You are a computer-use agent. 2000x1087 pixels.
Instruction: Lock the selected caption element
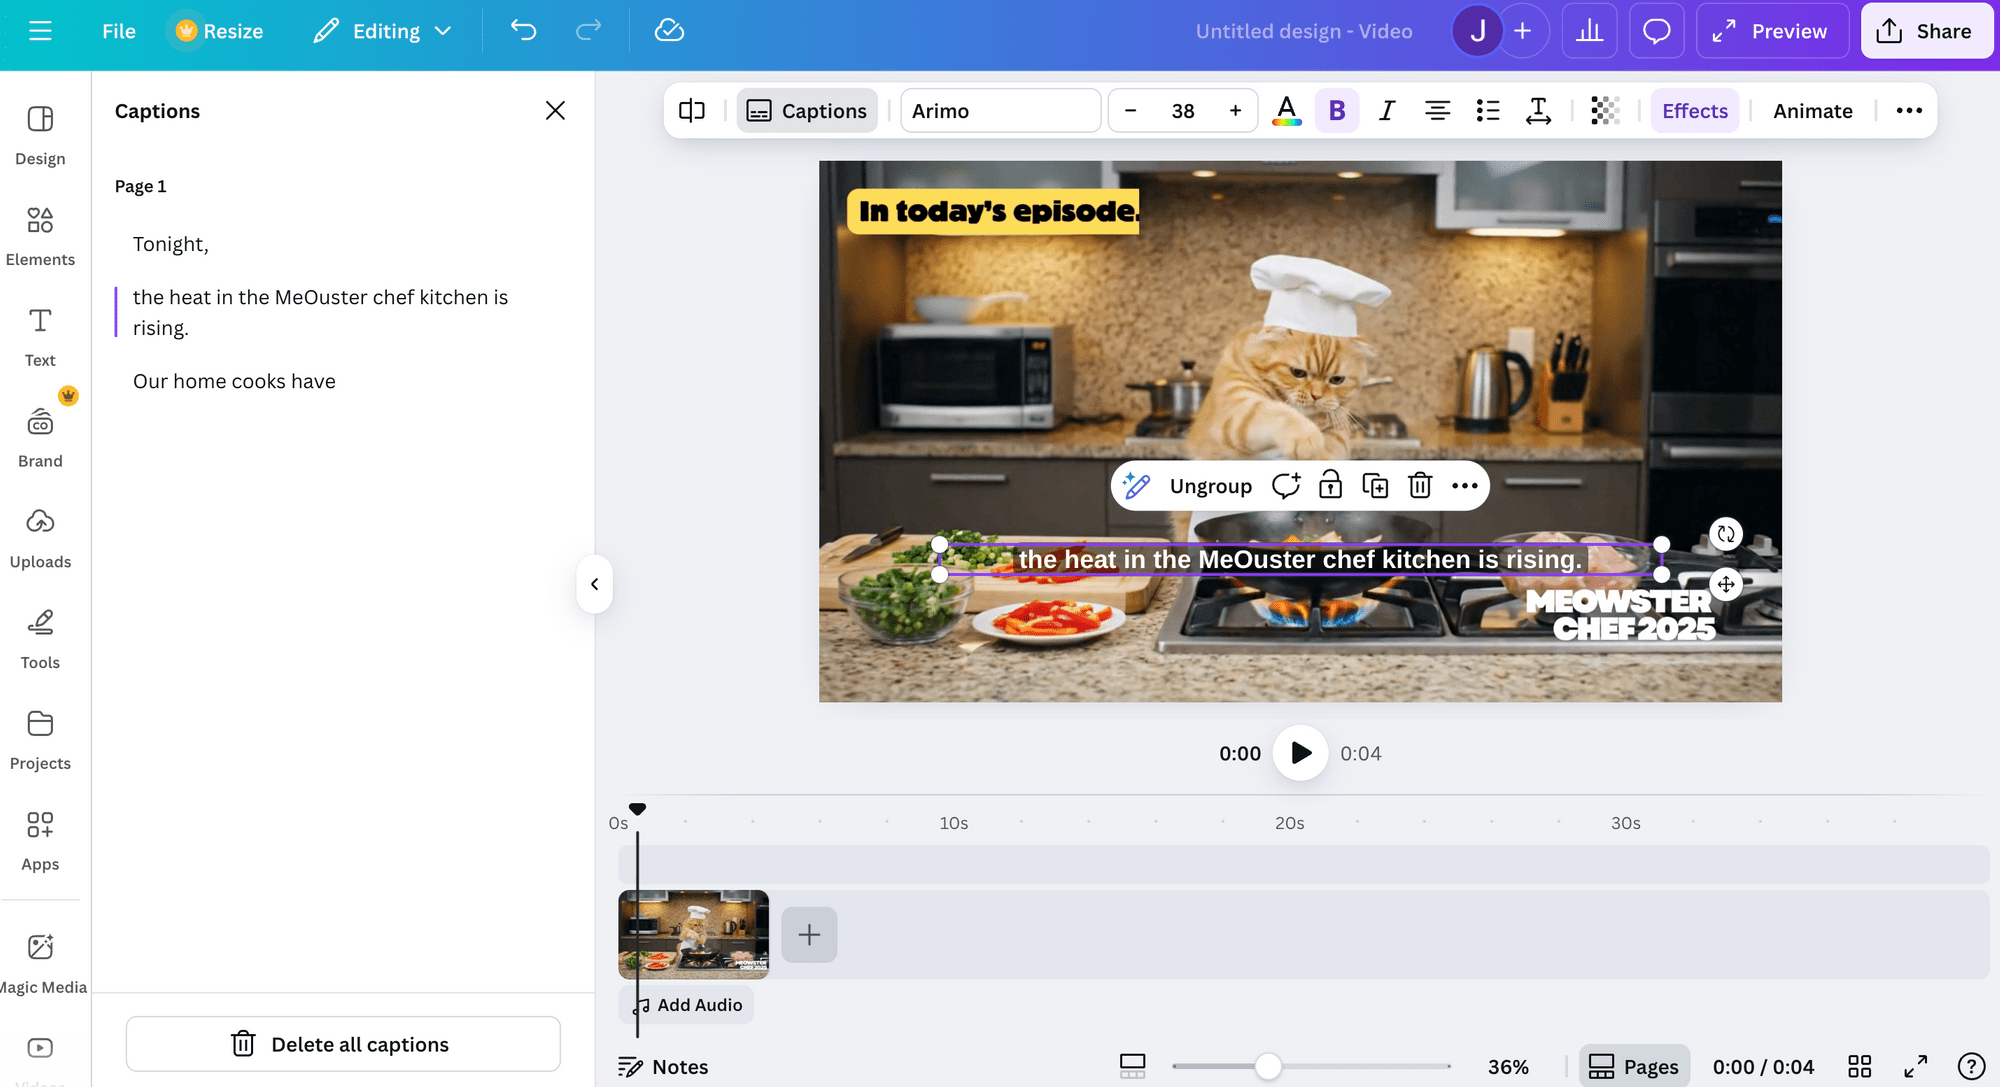point(1330,486)
